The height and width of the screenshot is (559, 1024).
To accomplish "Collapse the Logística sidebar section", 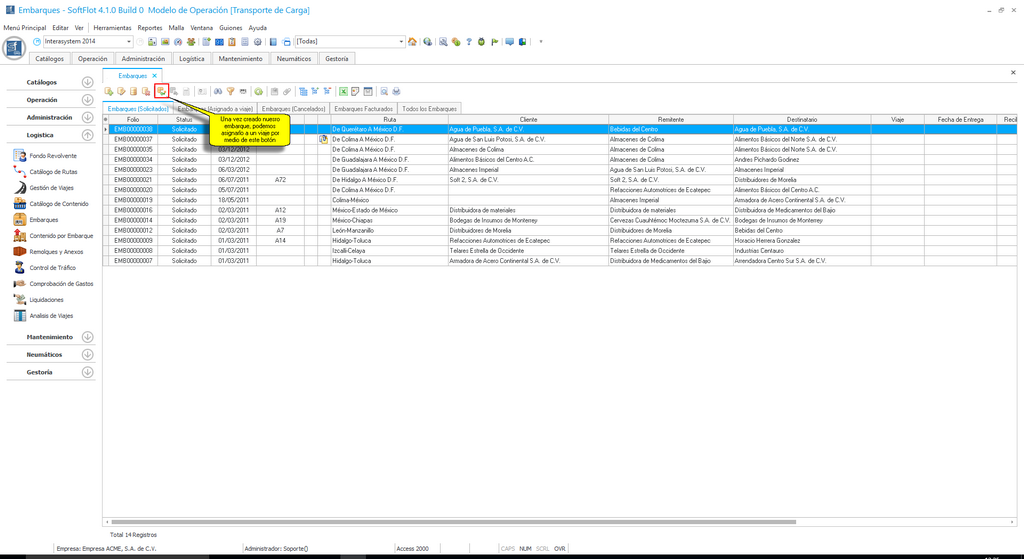I will tap(88, 134).
